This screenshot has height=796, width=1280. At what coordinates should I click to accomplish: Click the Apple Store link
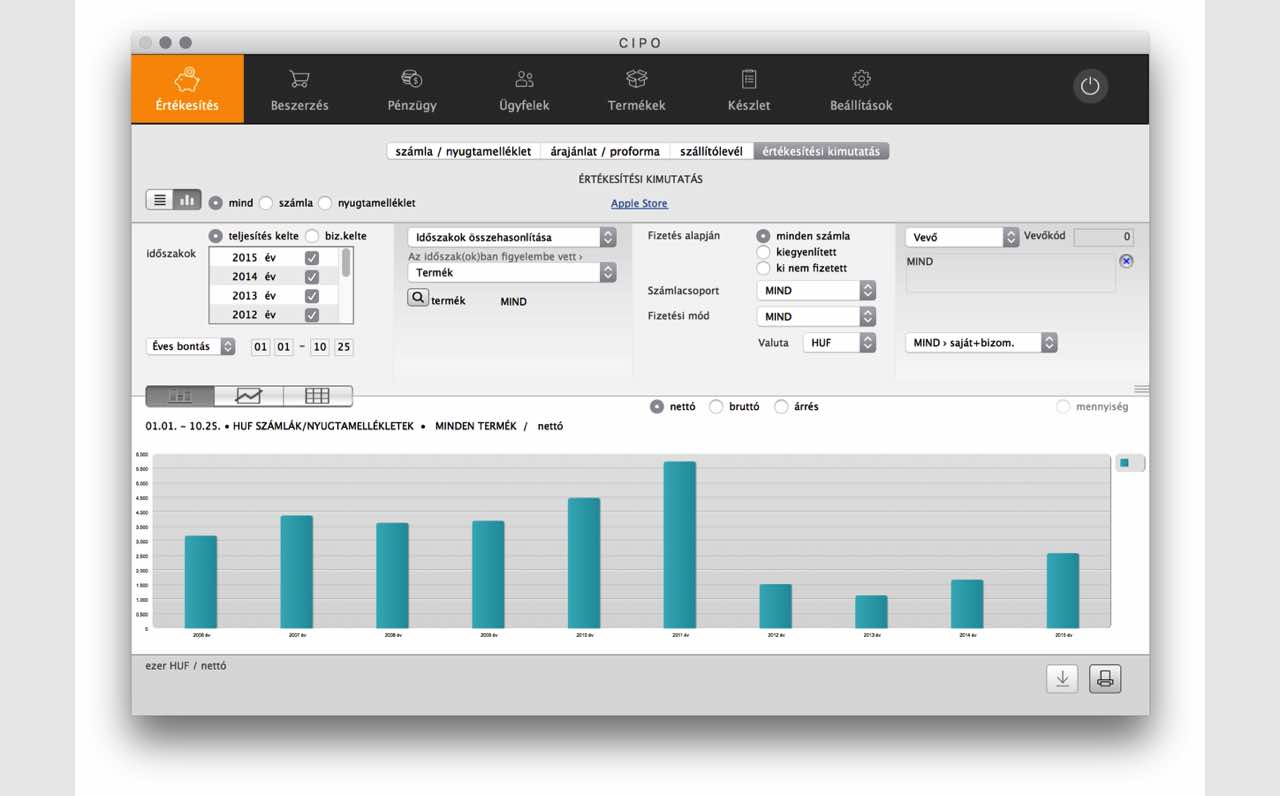tap(639, 204)
